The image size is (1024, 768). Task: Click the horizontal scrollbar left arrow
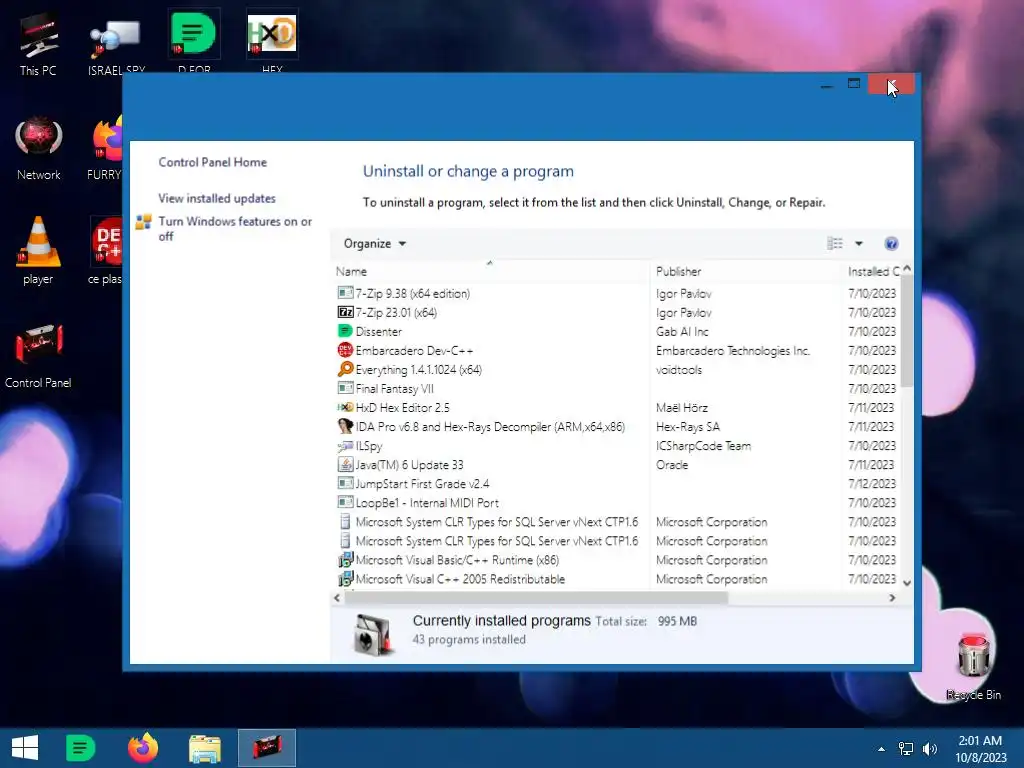pyautogui.click(x=337, y=598)
